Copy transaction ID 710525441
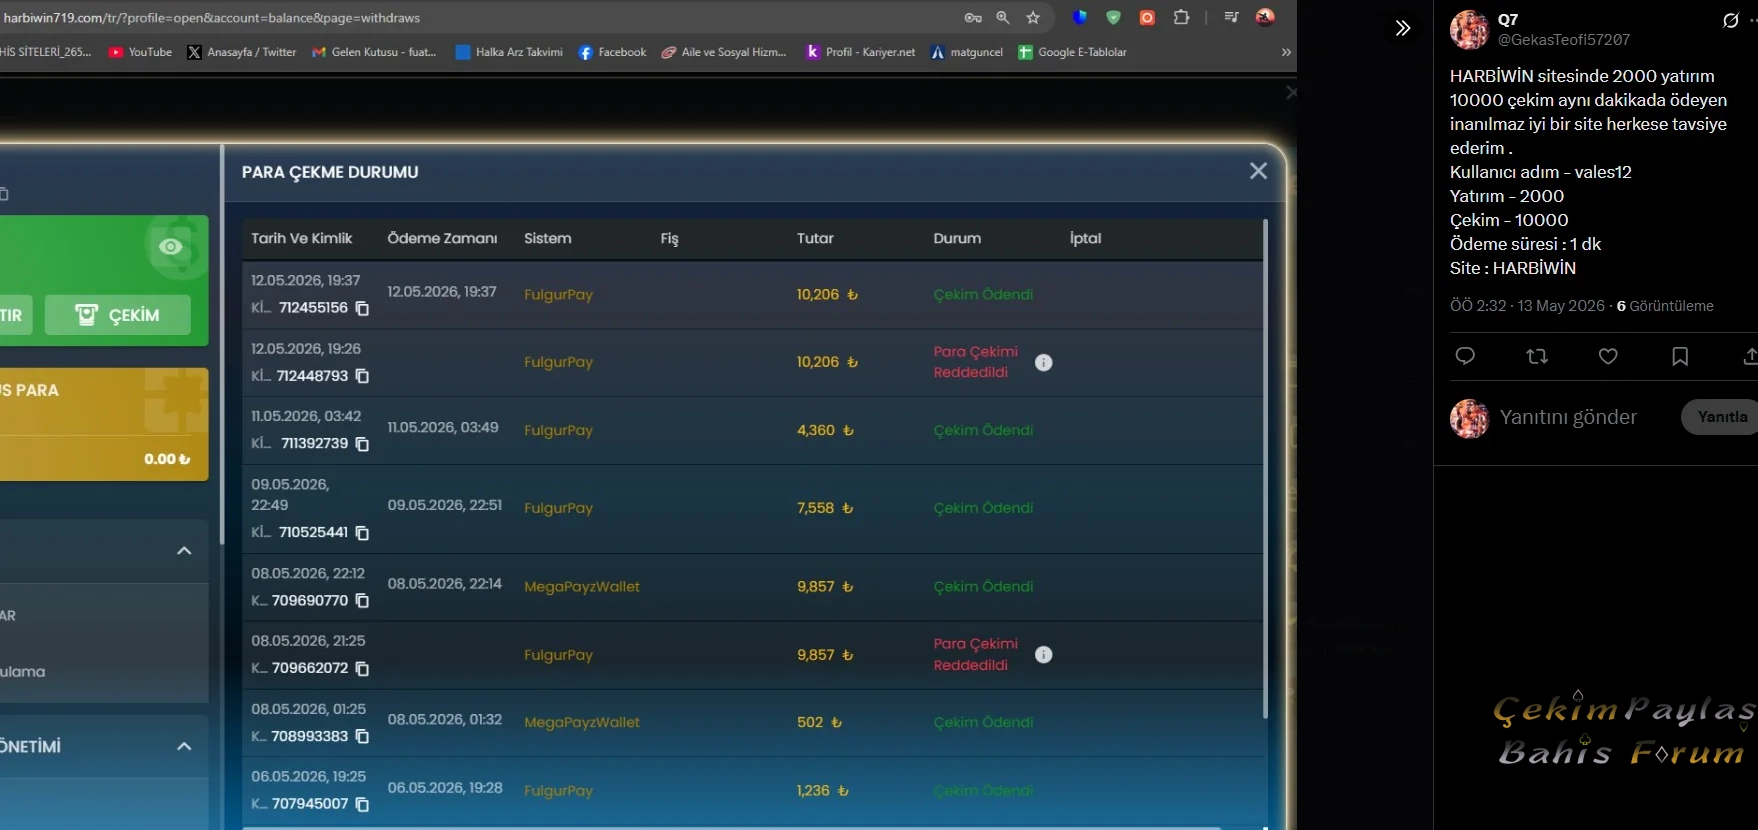The width and height of the screenshot is (1758, 830). (x=362, y=533)
